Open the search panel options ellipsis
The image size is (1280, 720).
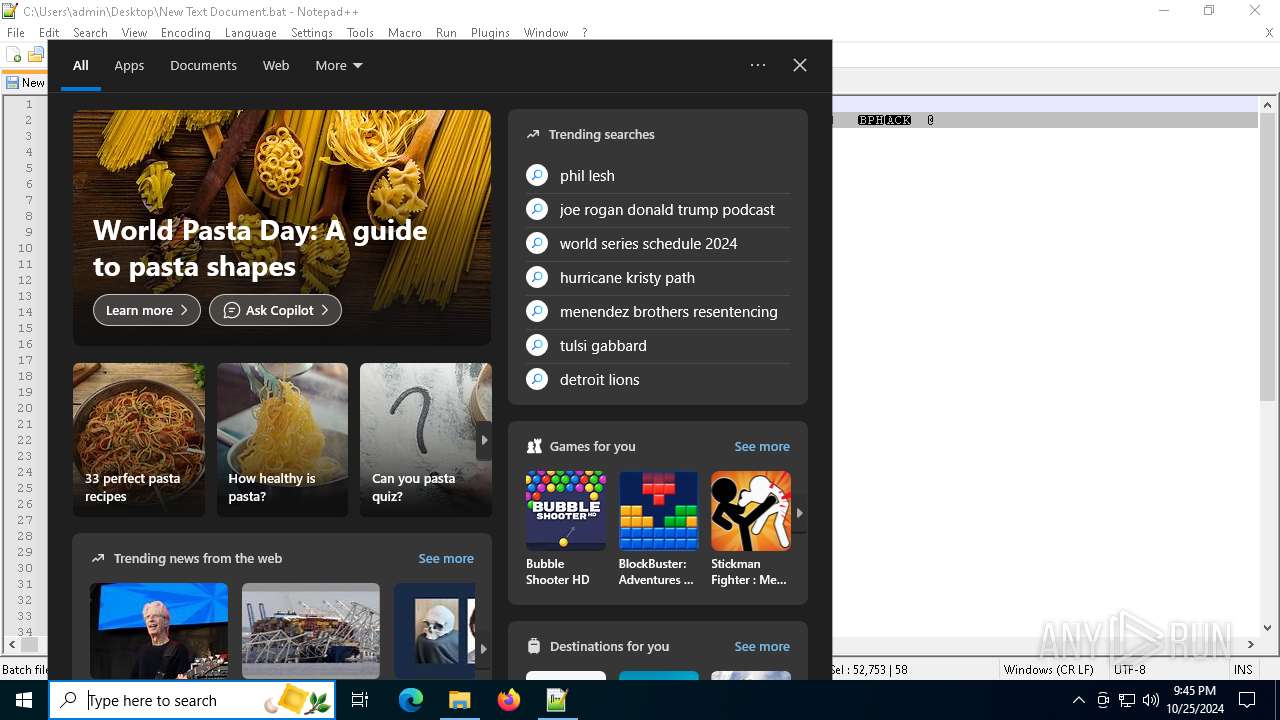click(758, 65)
